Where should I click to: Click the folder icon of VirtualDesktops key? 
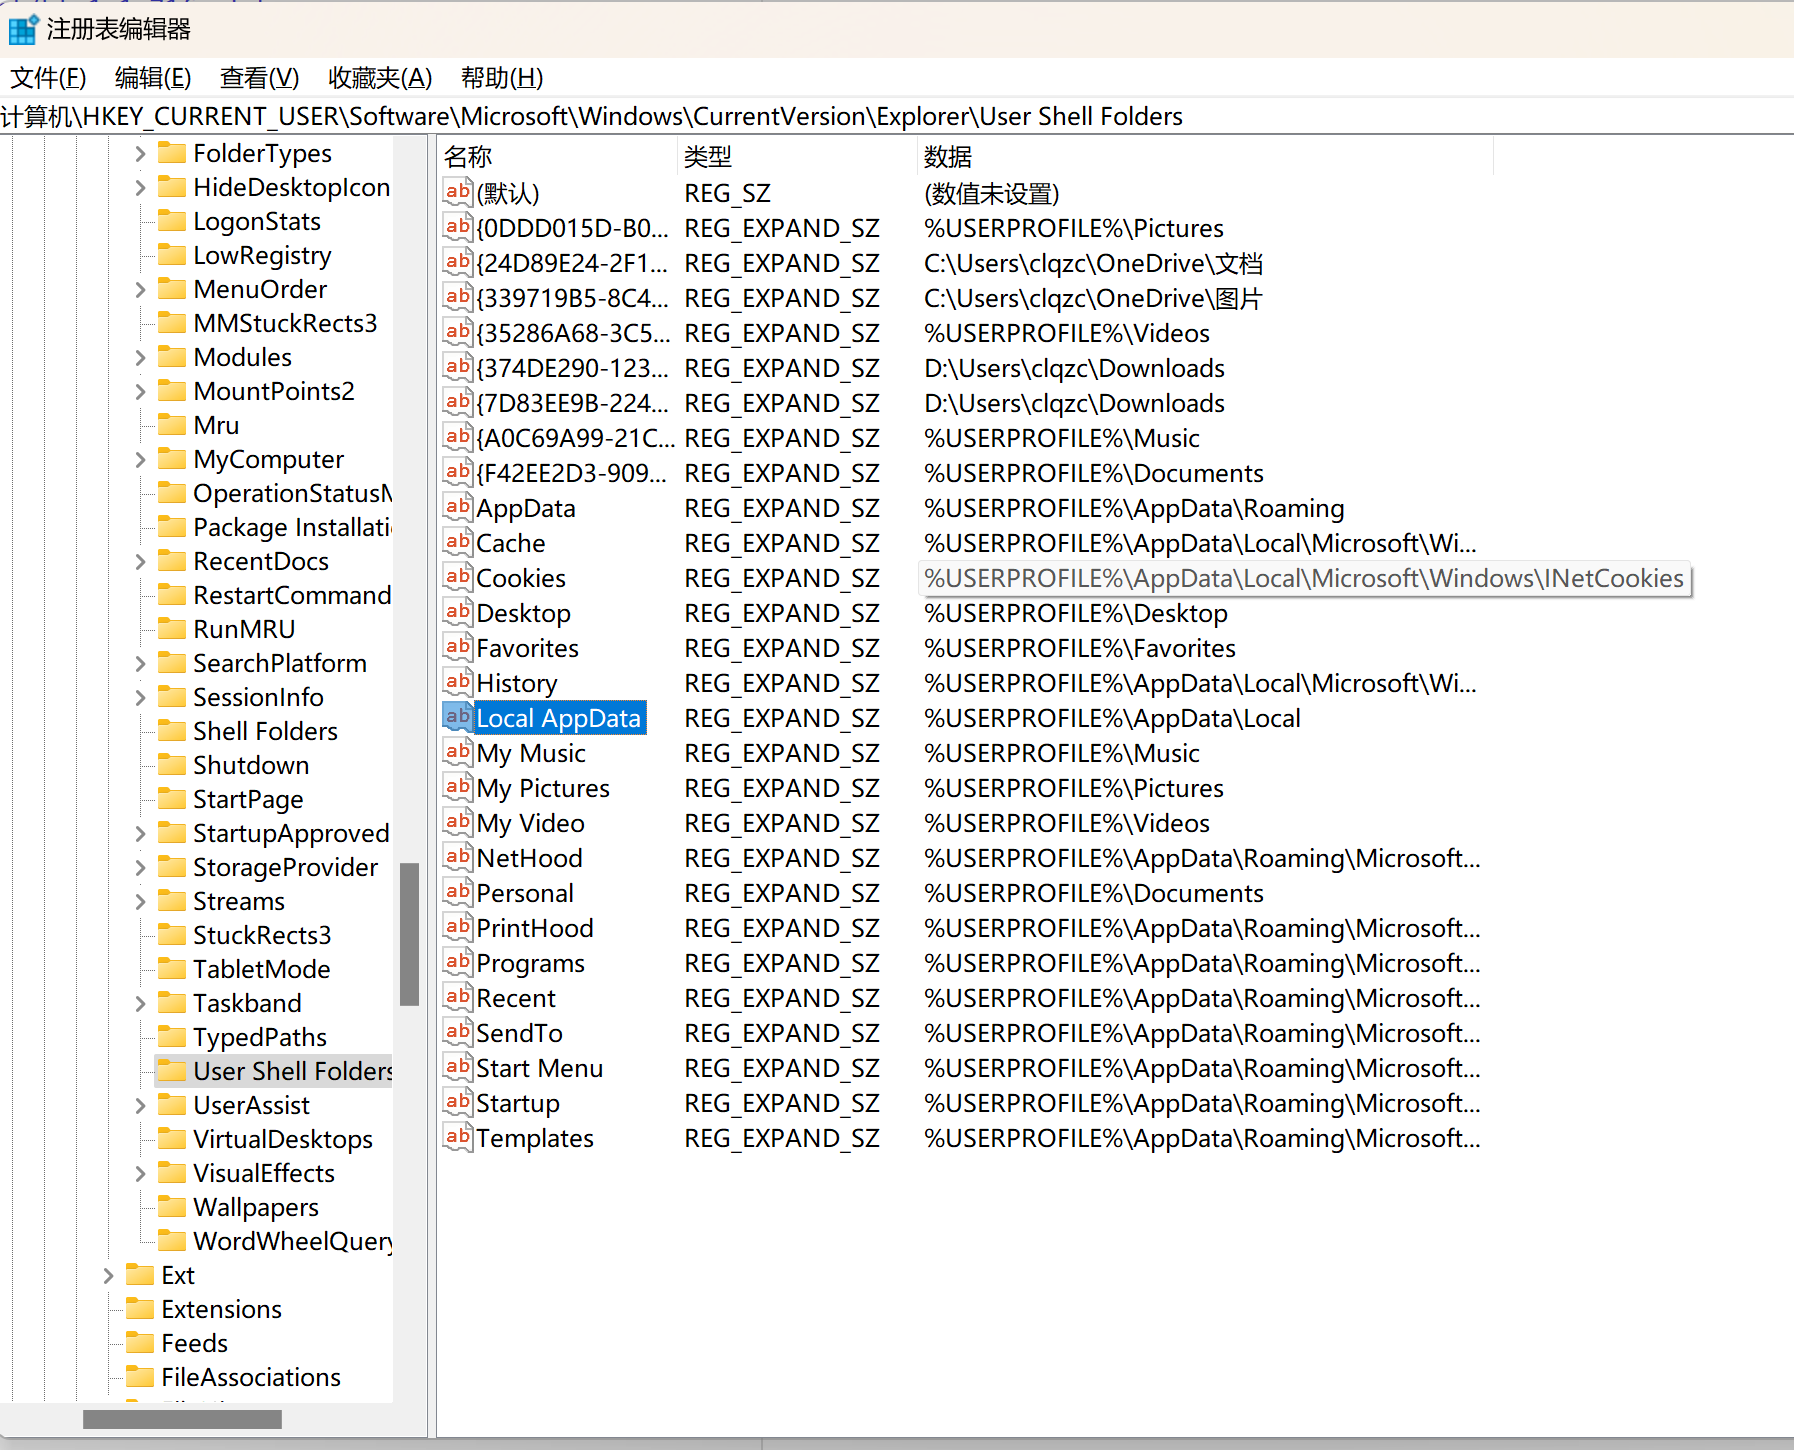tap(172, 1138)
